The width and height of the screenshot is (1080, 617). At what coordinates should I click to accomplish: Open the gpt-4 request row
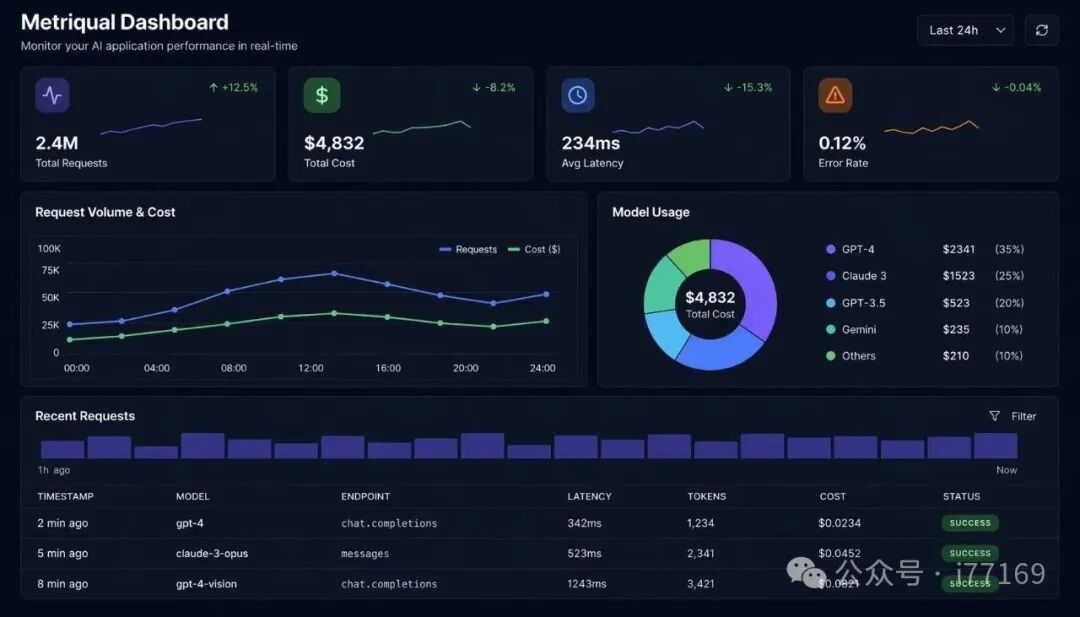pyautogui.click(x=189, y=523)
